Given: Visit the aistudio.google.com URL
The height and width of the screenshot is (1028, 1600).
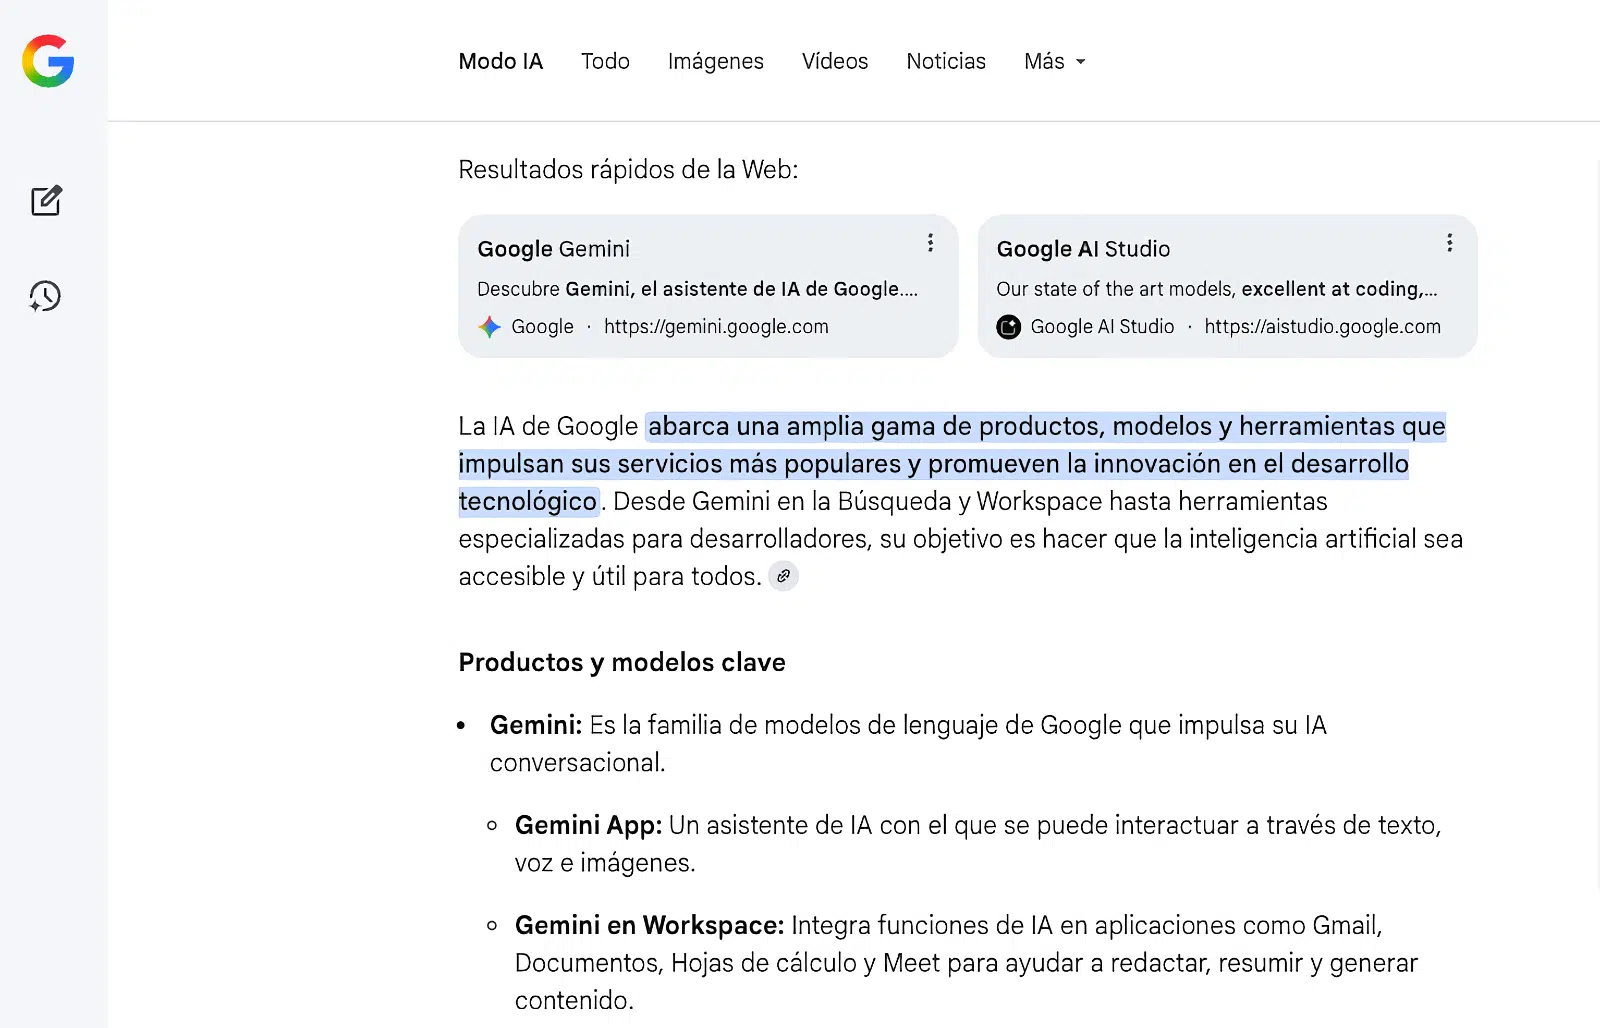Looking at the screenshot, I should (1322, 327).
